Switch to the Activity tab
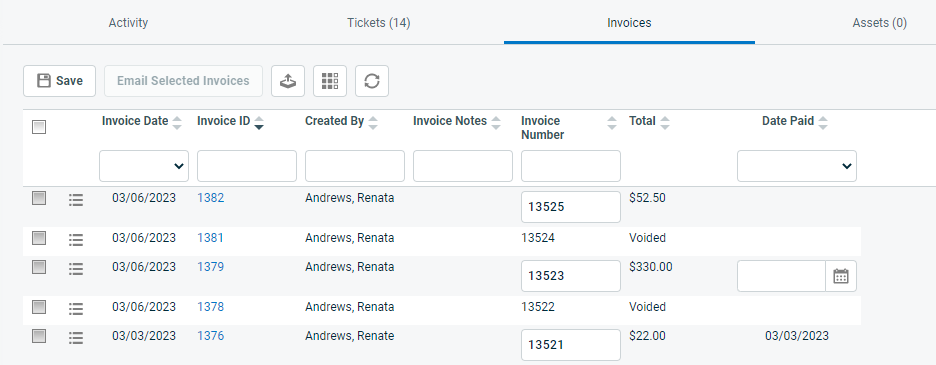This screenshot has width=936, height=365. point(128,23)
